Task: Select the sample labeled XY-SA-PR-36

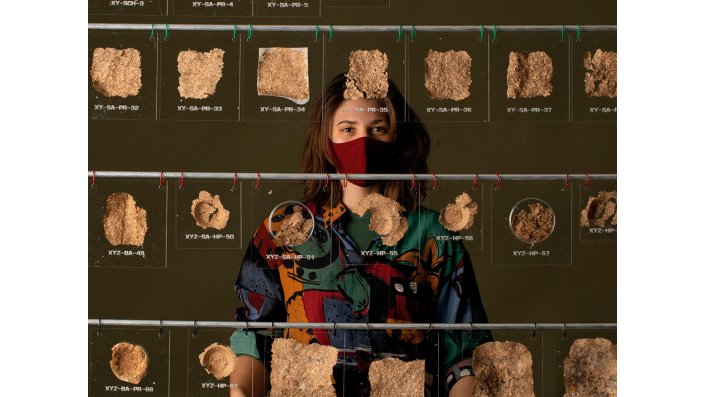Action: pyautogui.click(x=448, y=75)
